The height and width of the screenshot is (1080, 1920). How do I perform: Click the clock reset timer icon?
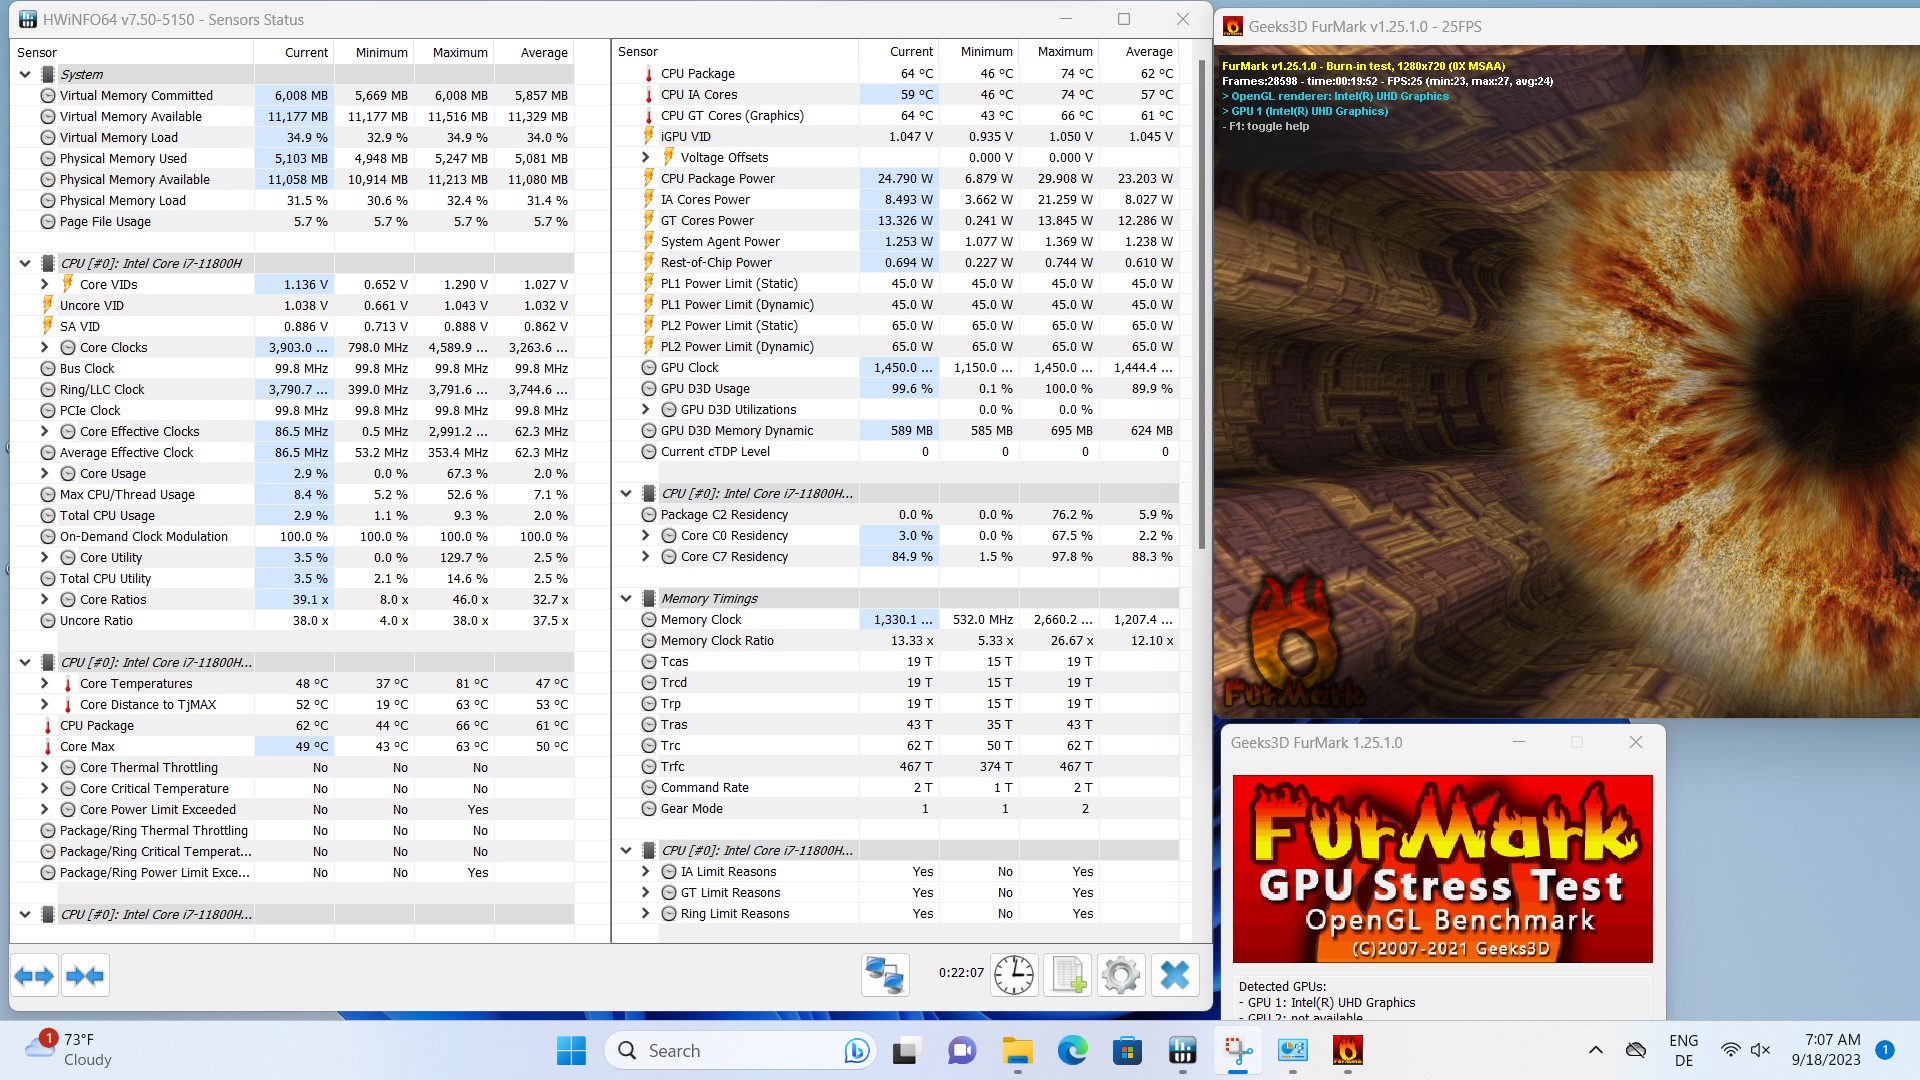click(1014, 974)
